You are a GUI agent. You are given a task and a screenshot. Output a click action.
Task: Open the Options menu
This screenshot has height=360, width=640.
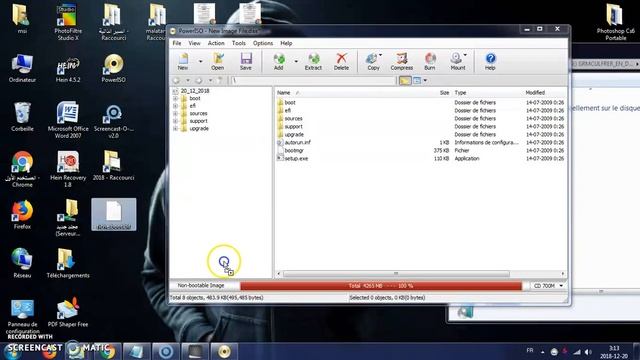coord(263,43)
